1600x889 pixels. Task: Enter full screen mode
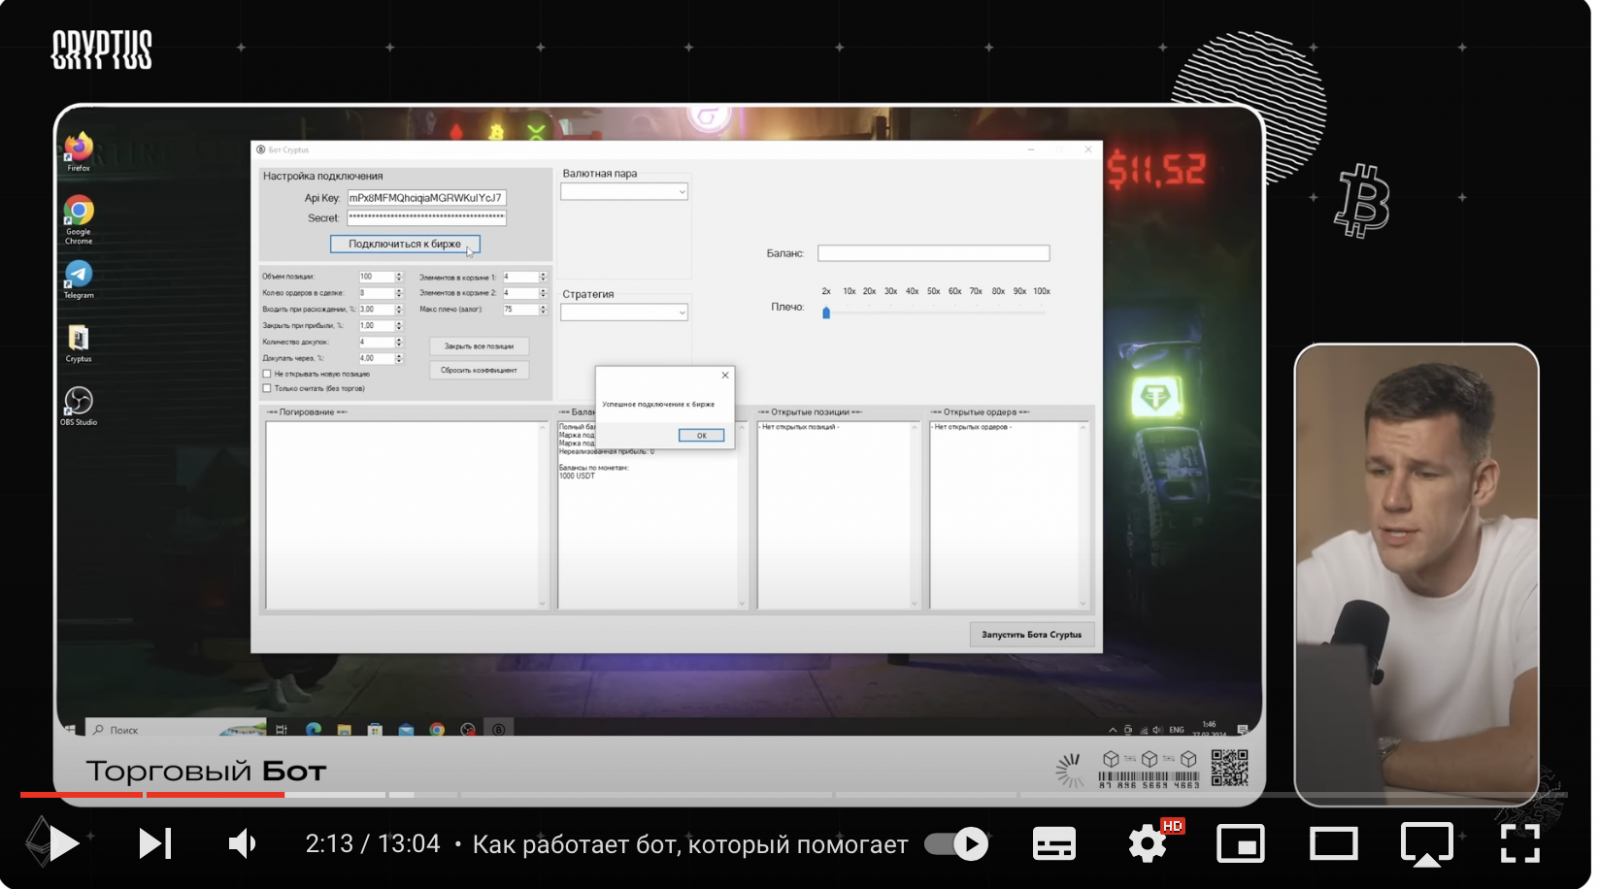[x=1519, y=844]
